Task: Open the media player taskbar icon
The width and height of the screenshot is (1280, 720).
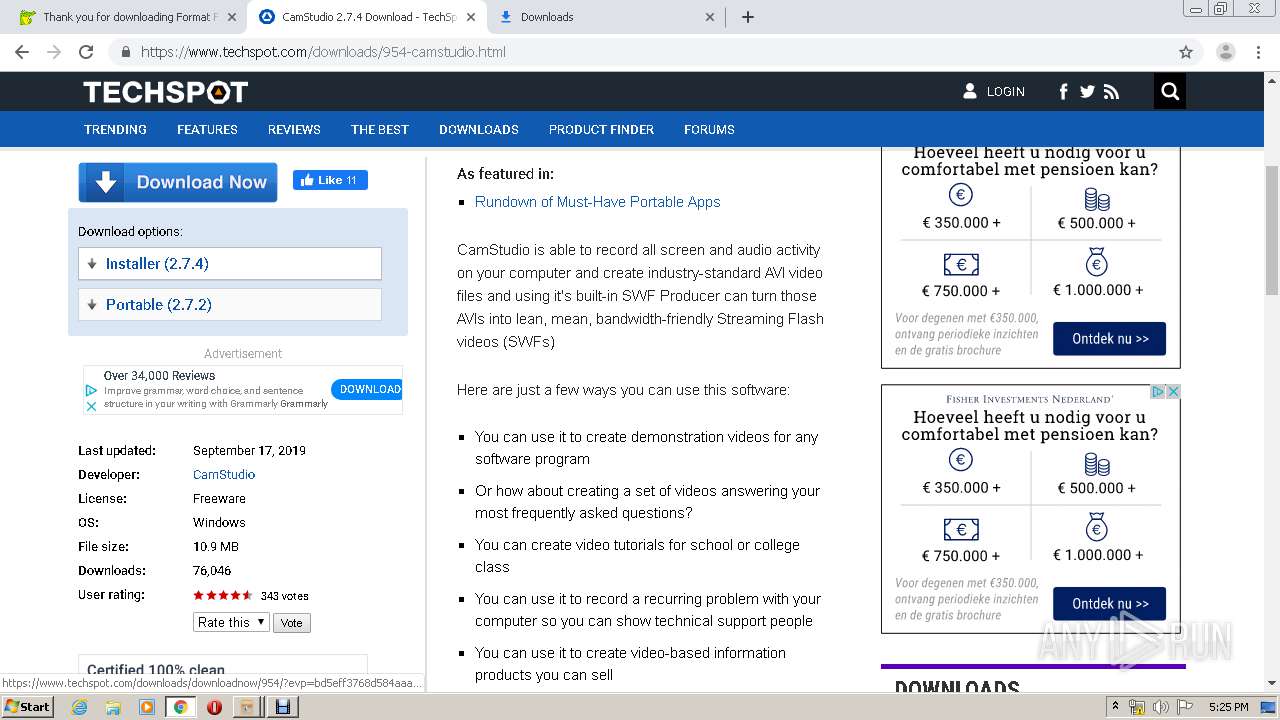Action: pos(147,707)
